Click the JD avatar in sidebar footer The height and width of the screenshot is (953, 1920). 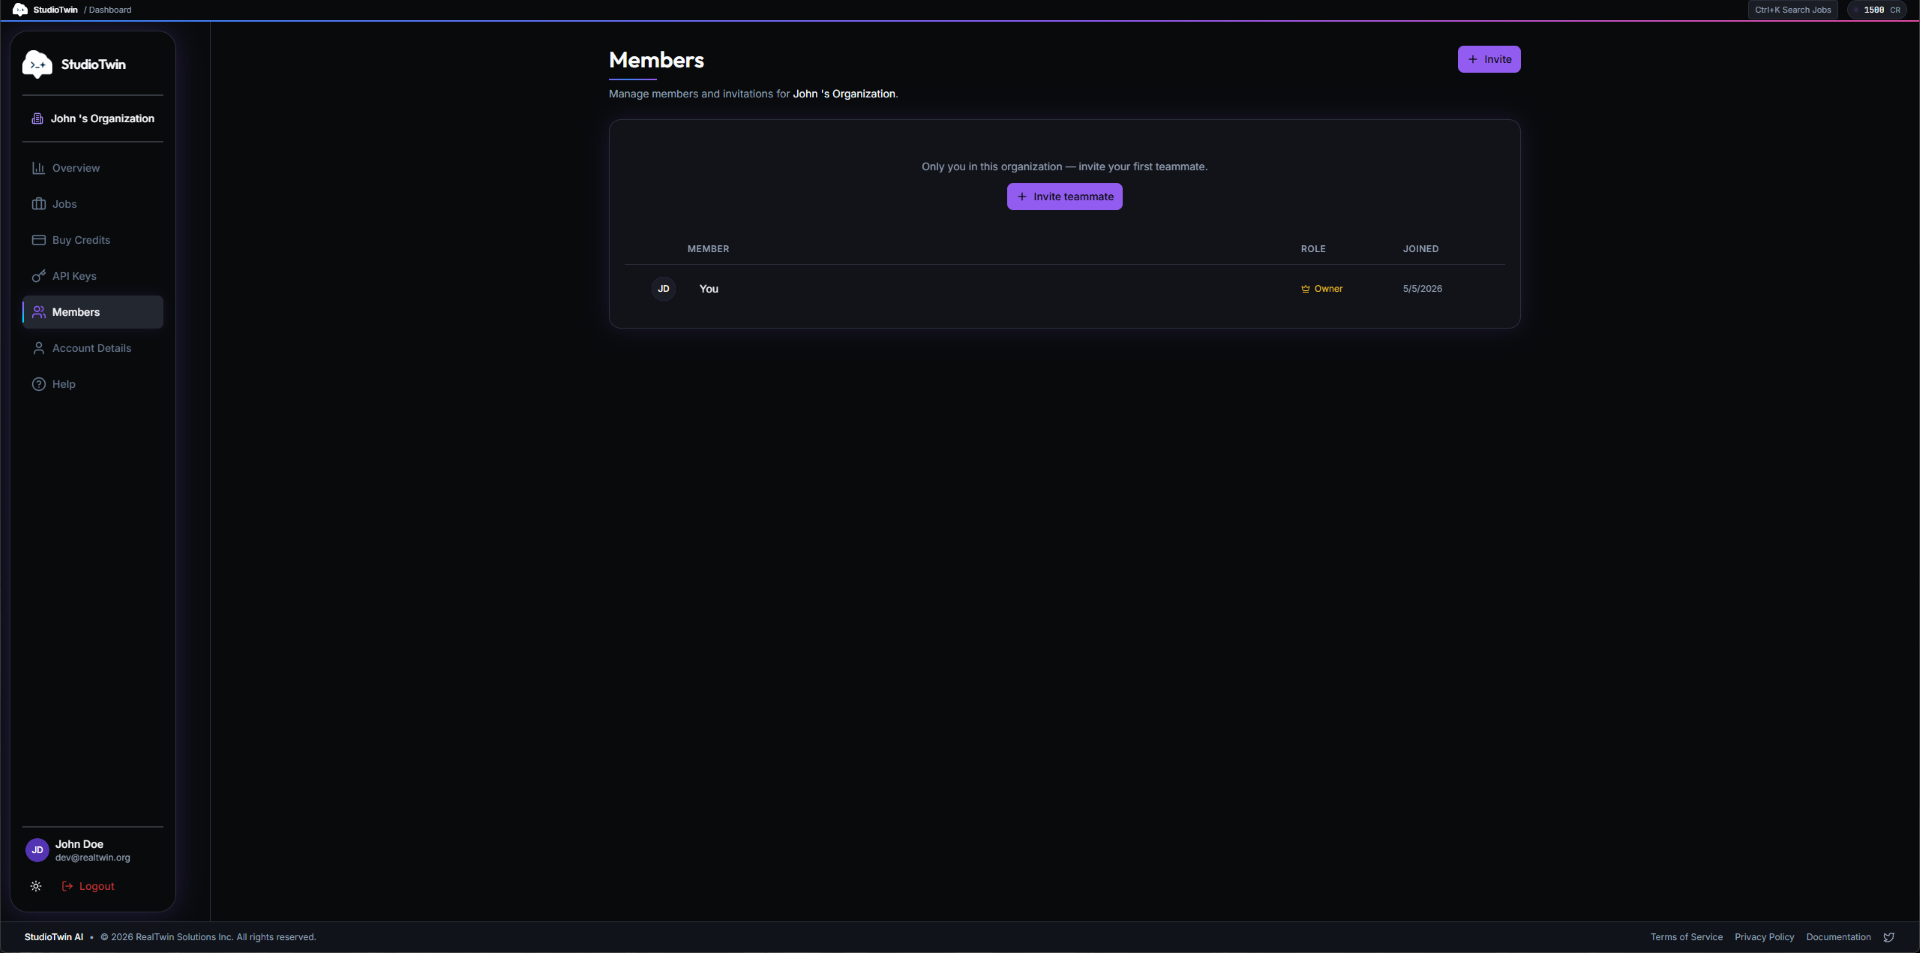pos(37,850)
